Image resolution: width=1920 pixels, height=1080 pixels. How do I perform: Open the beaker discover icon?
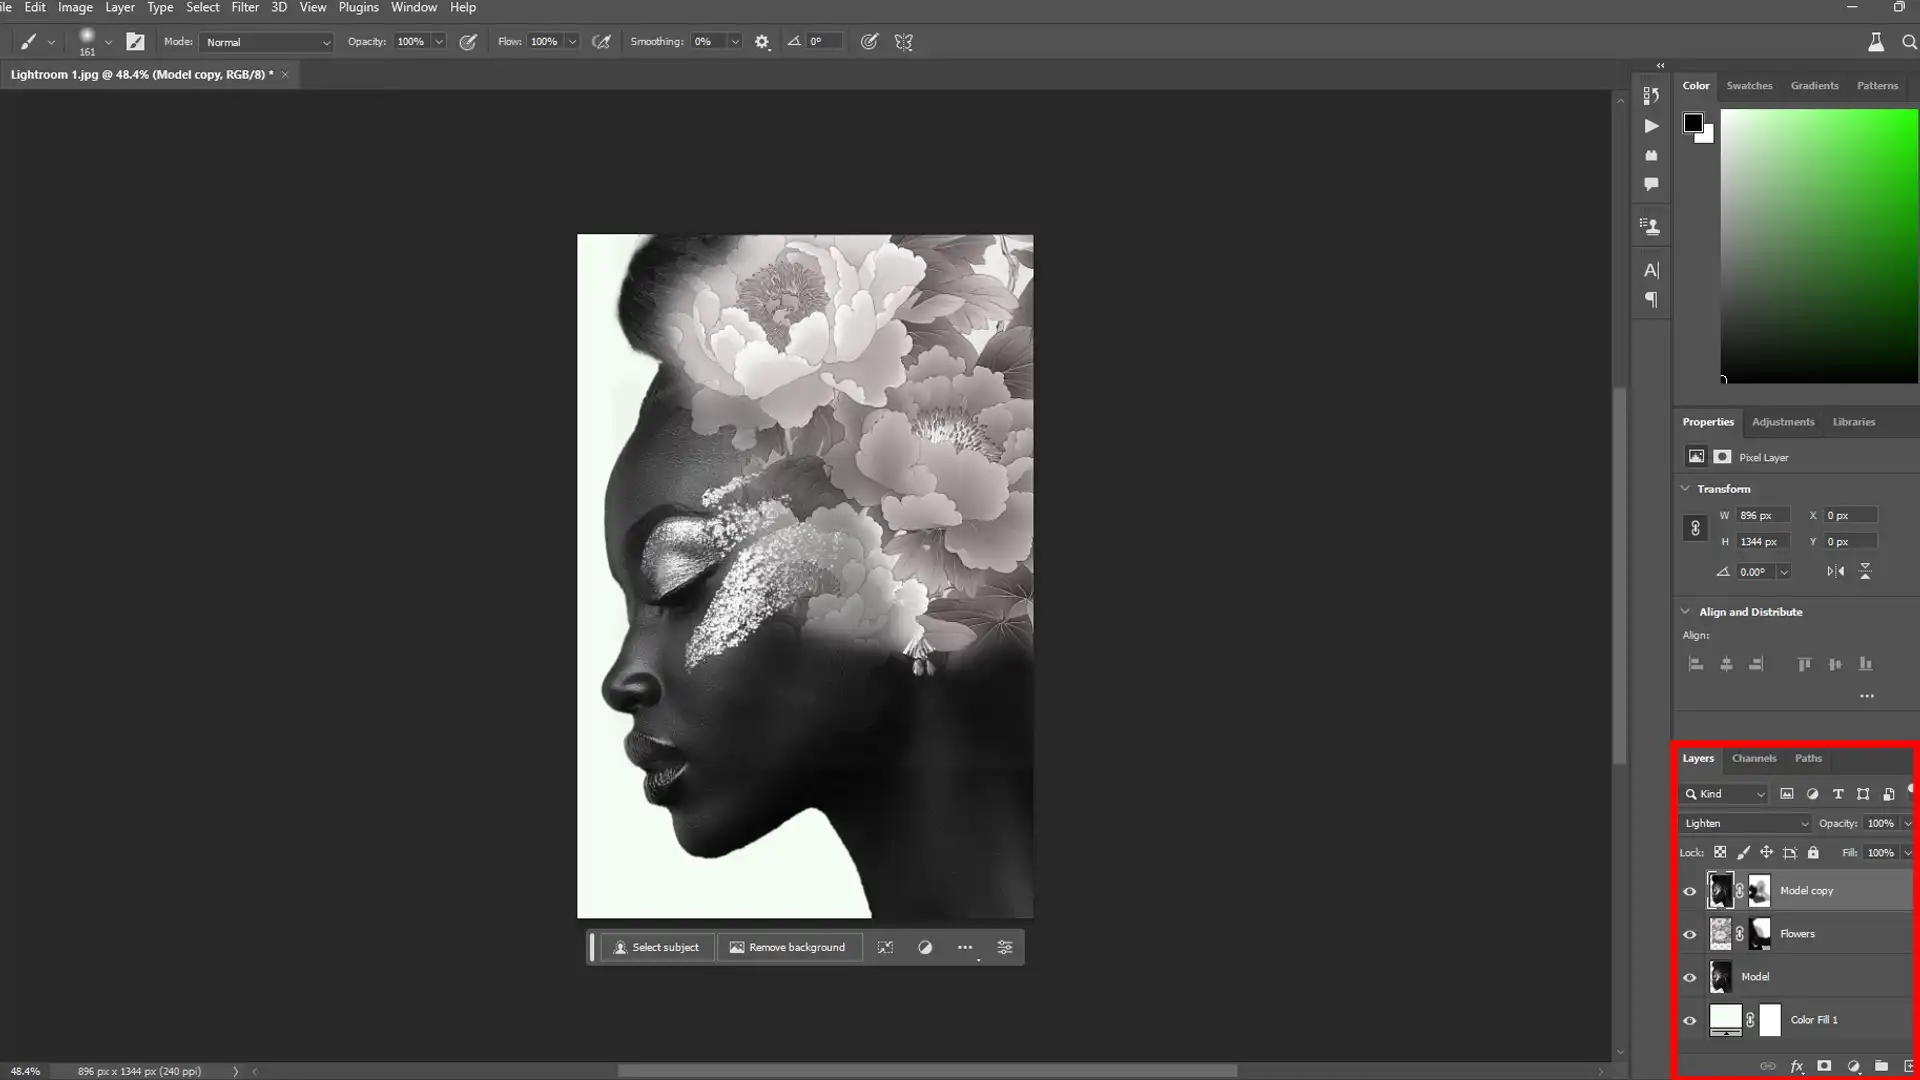(1876, 42)
